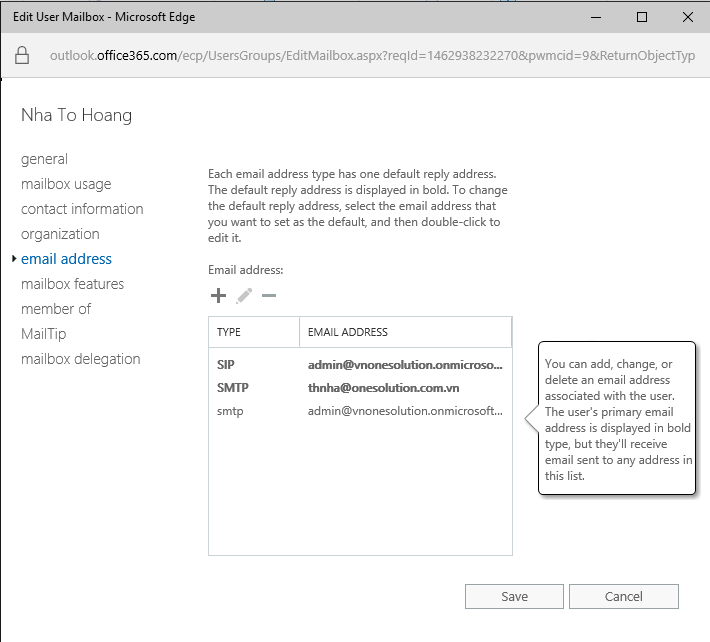The width and height of the screenshot is (710, 642).
Task: Open mailbox features section
Action: tap(72, 284)
